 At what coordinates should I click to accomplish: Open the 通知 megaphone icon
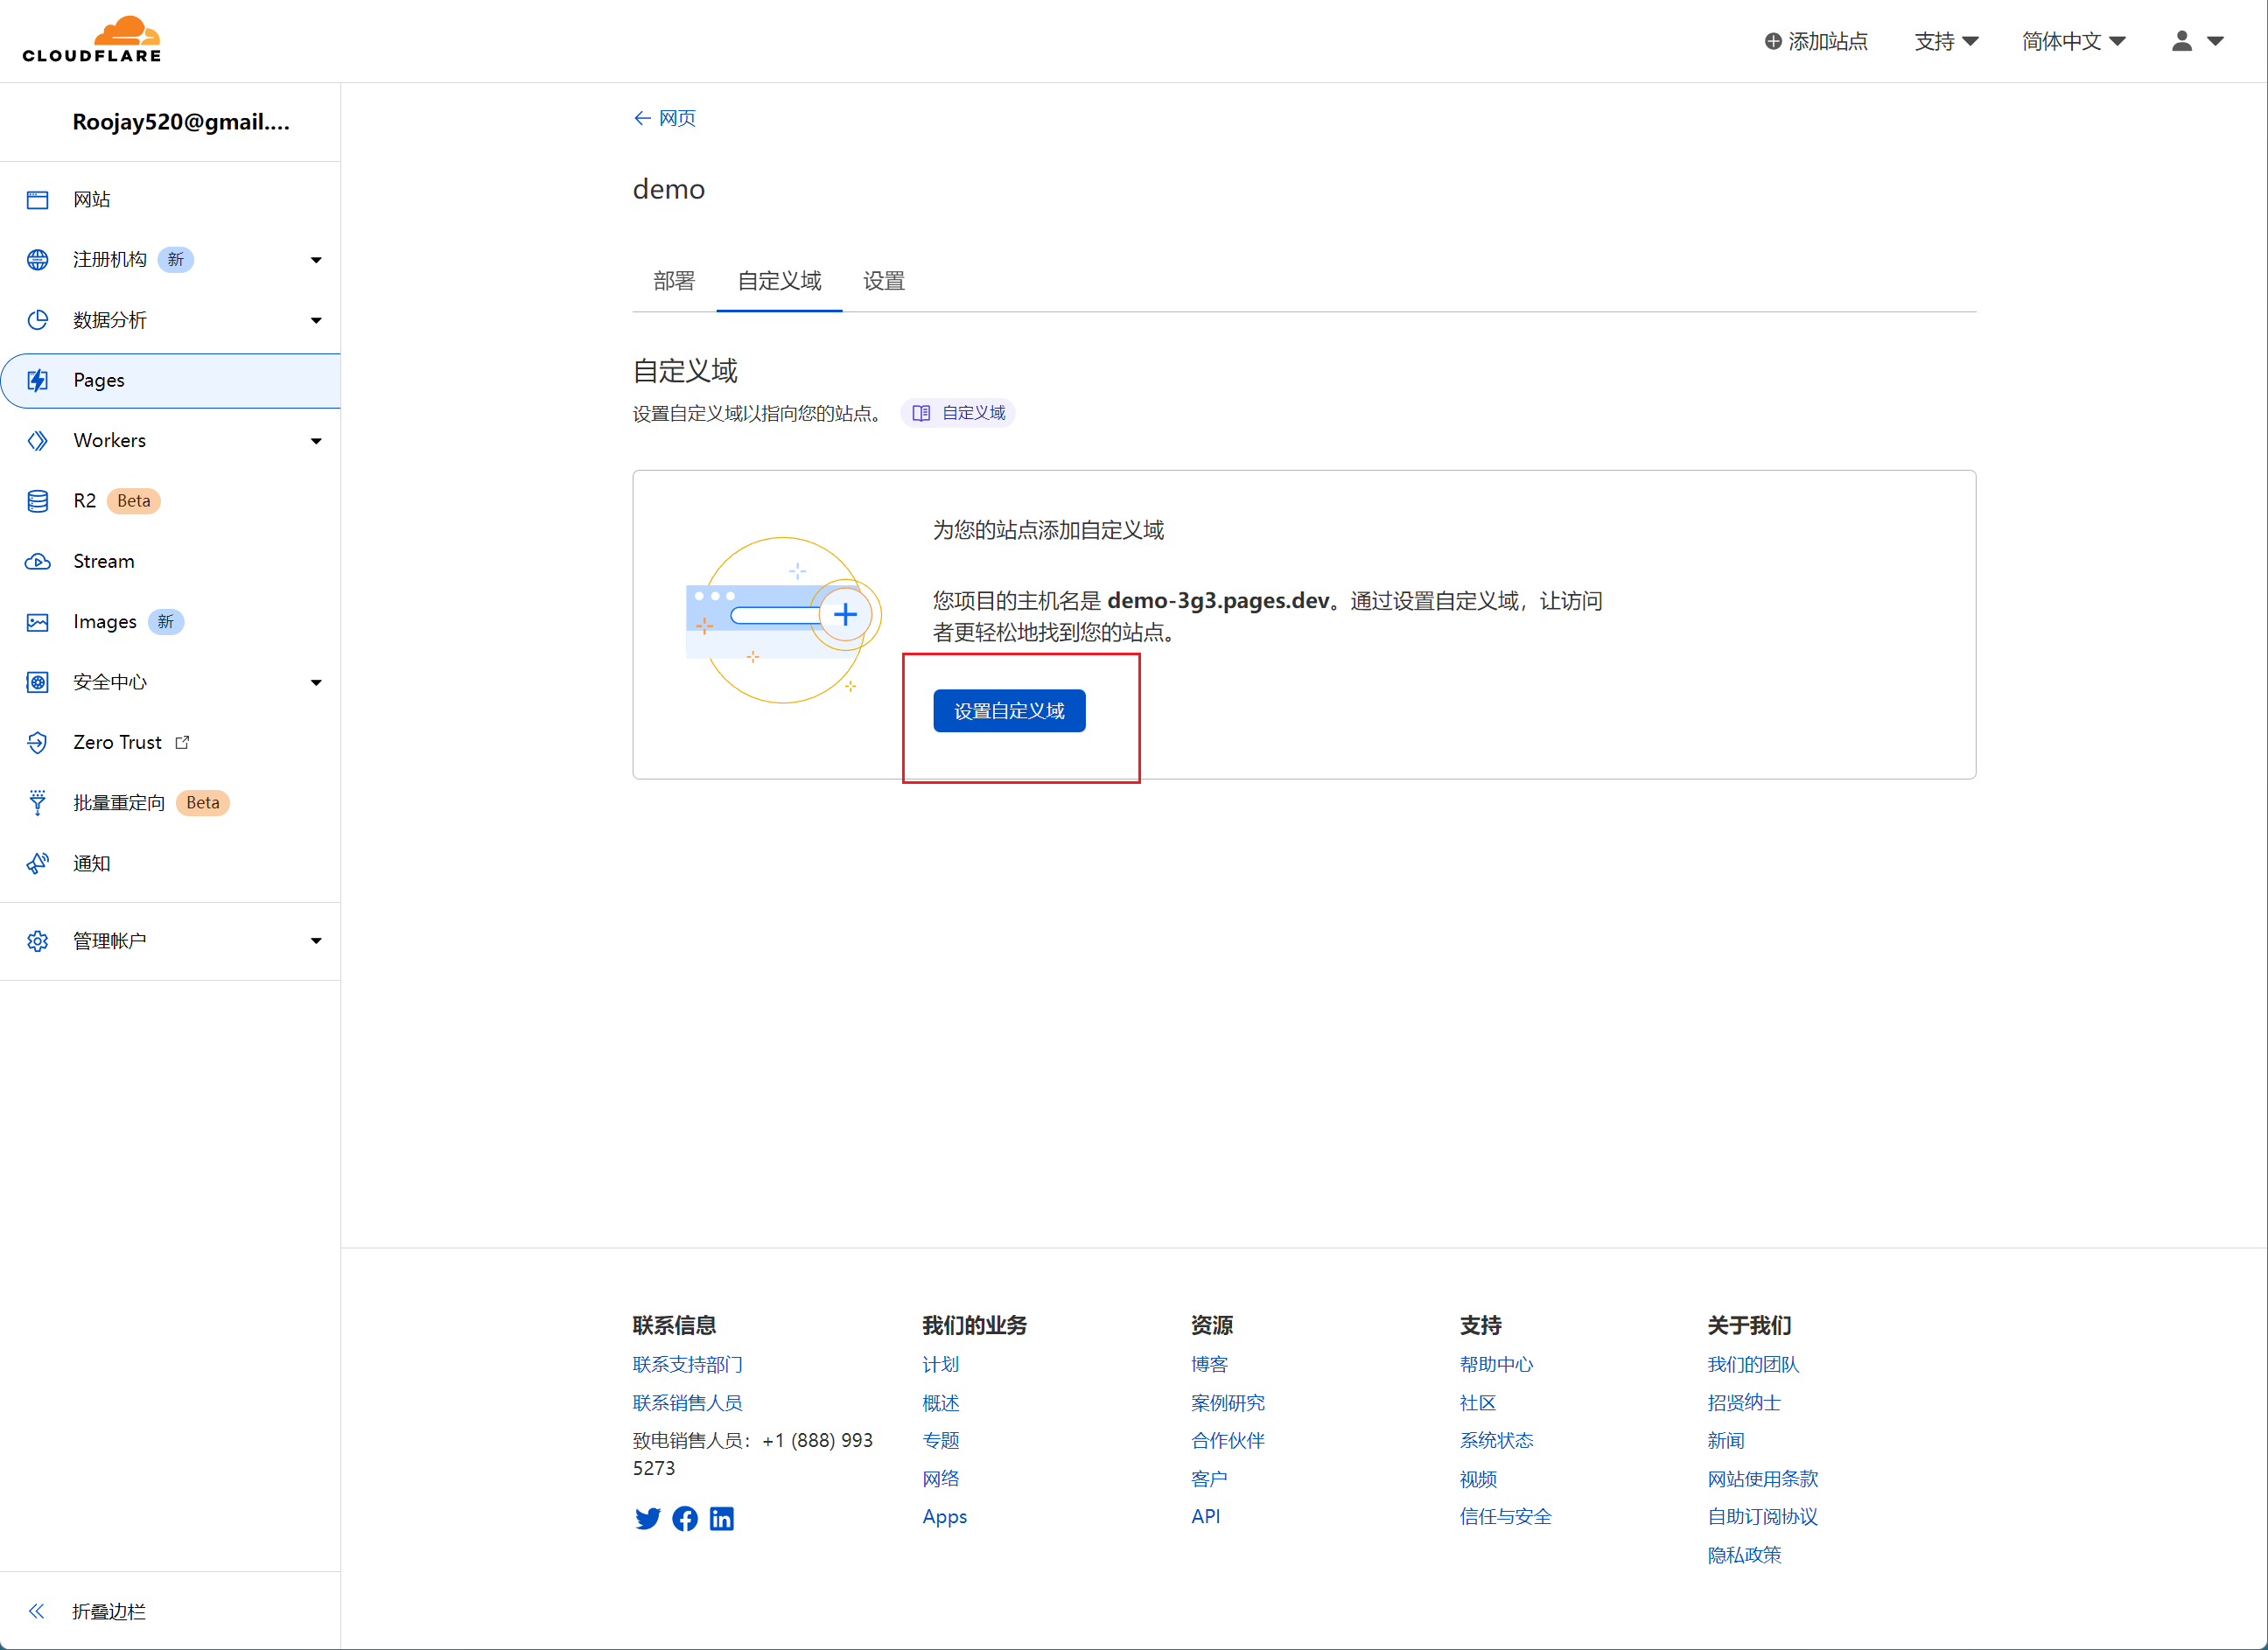(38, 864)
